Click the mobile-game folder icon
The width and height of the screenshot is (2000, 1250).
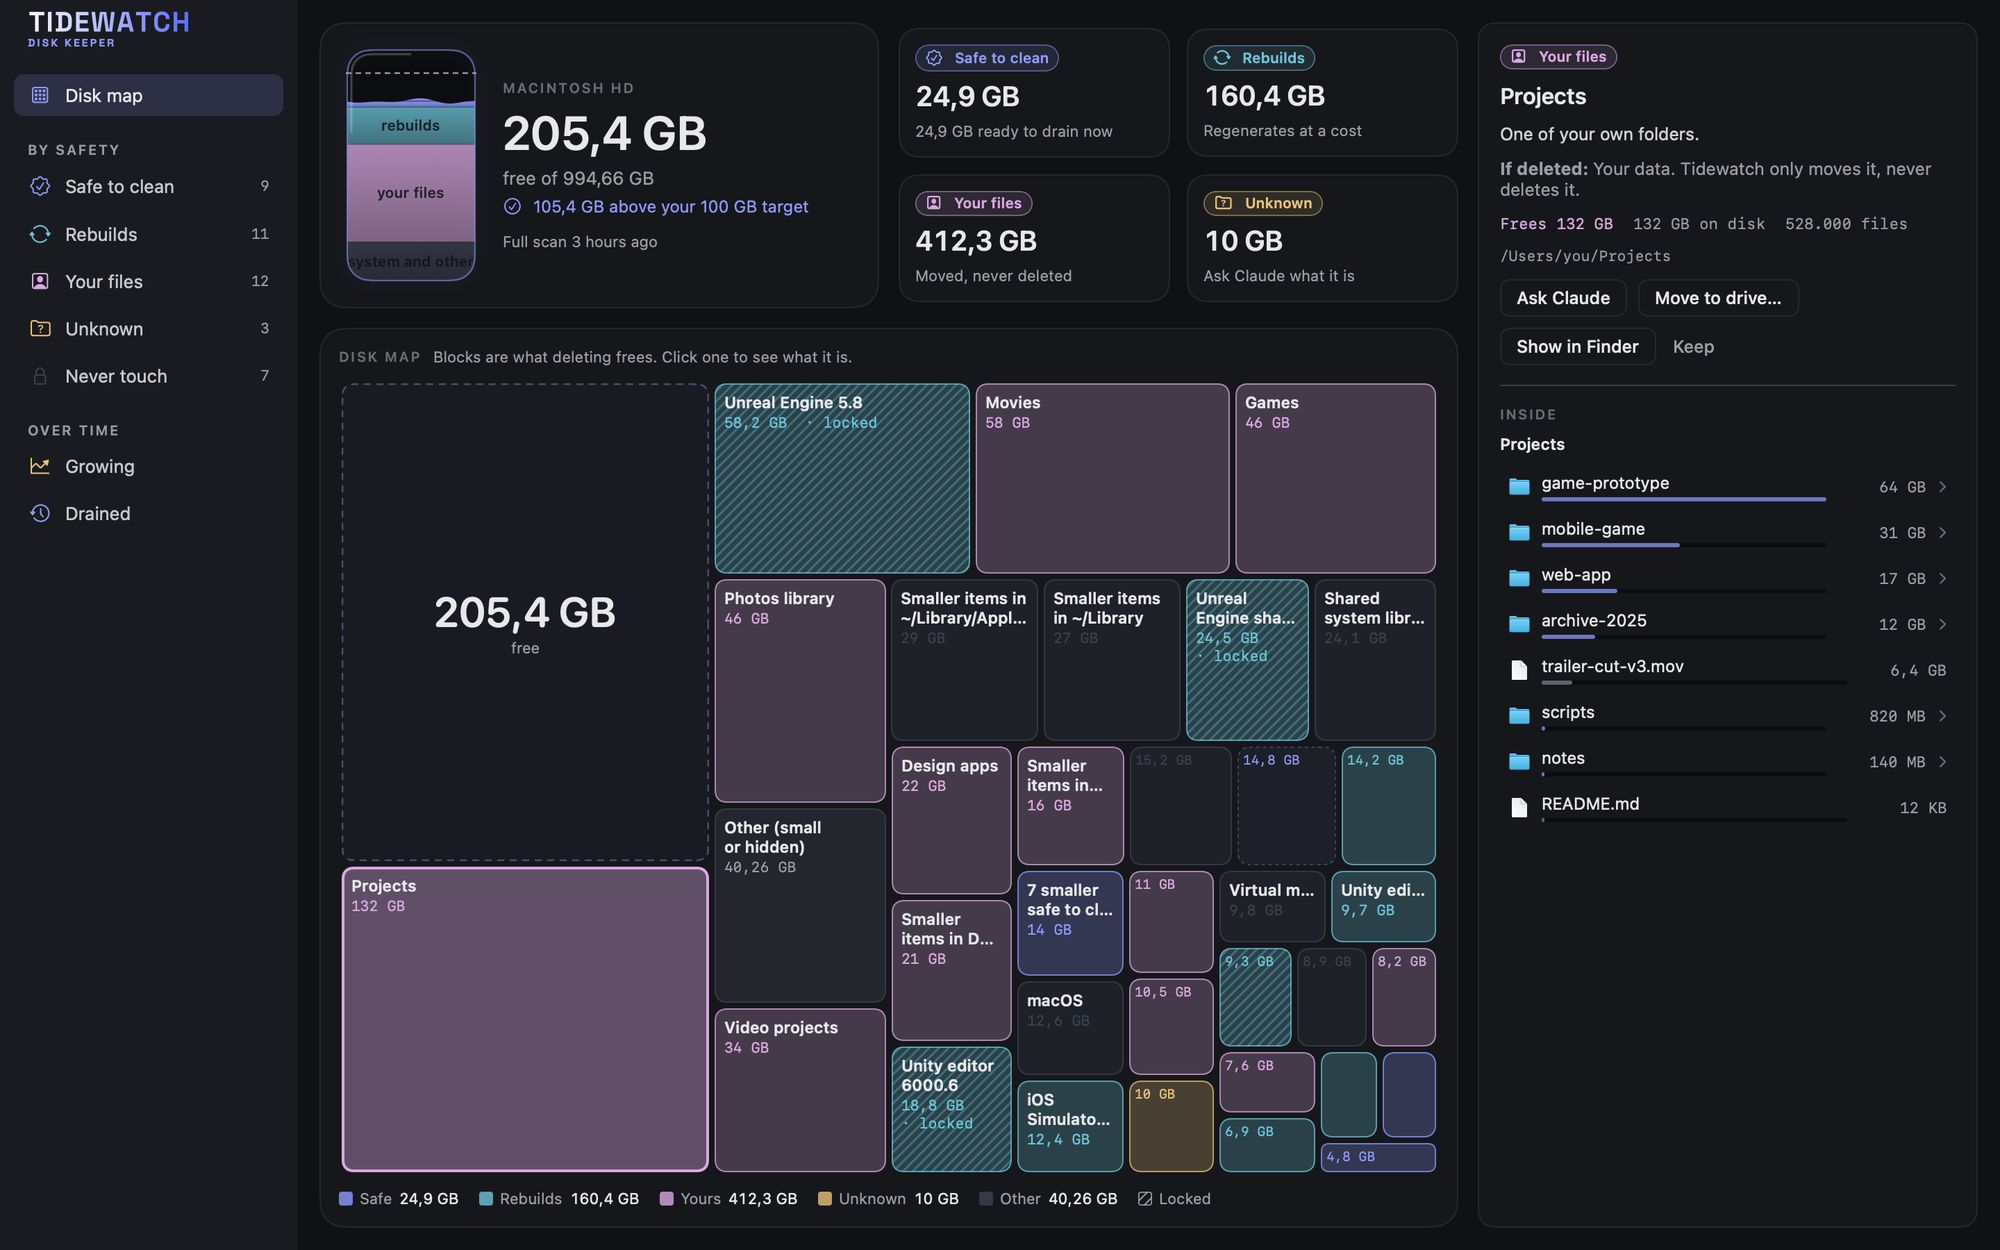[x=1519, y=533]
